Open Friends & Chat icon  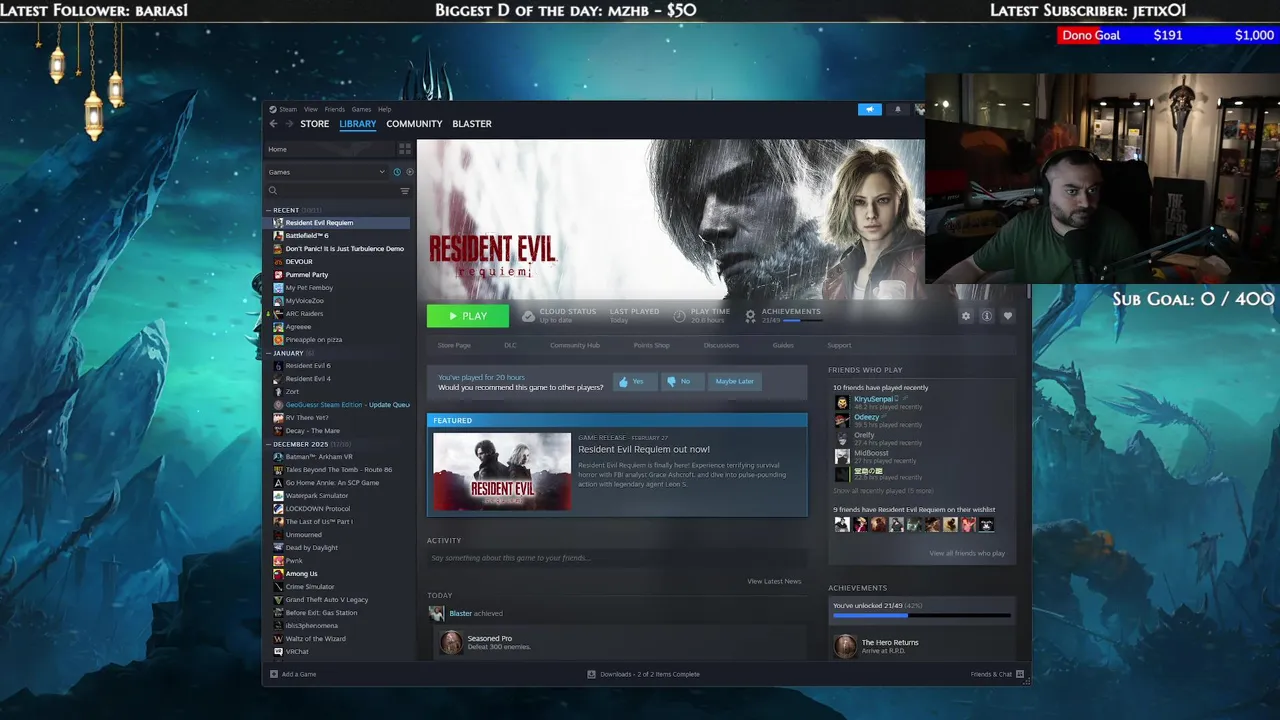point(1020,674)
